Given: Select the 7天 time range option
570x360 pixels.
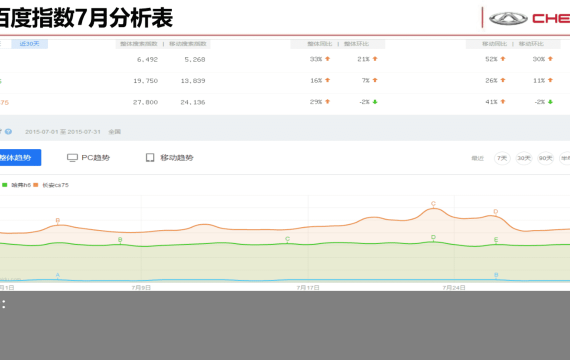Looking at the screenshot, I should (502, 158).
